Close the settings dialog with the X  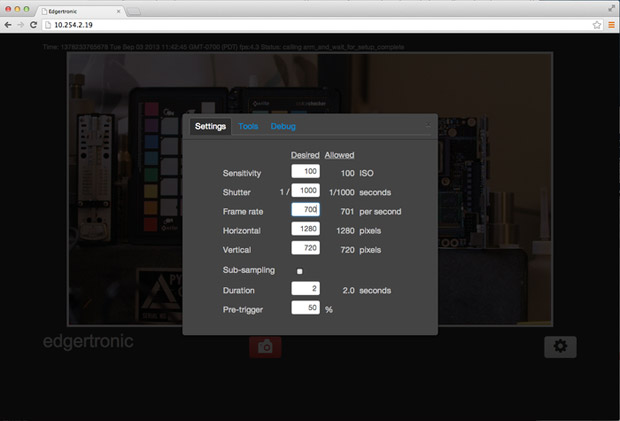point(428,125)
